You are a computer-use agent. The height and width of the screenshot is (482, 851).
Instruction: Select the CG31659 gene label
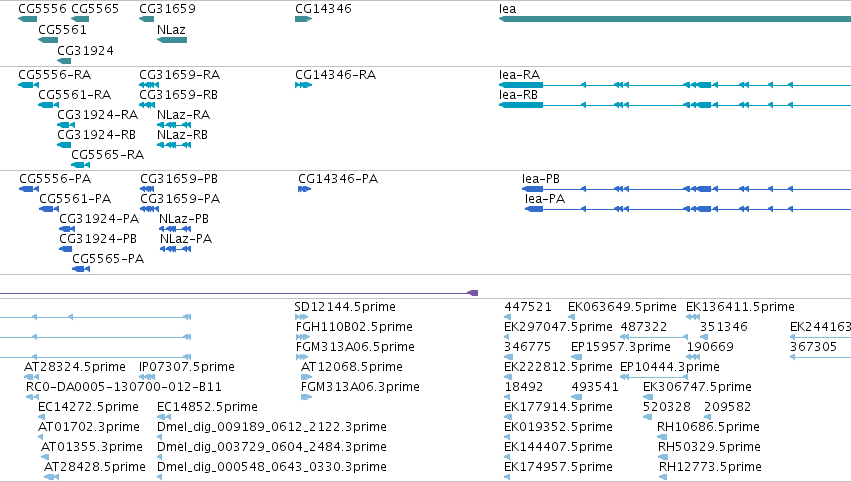[167, 9]
